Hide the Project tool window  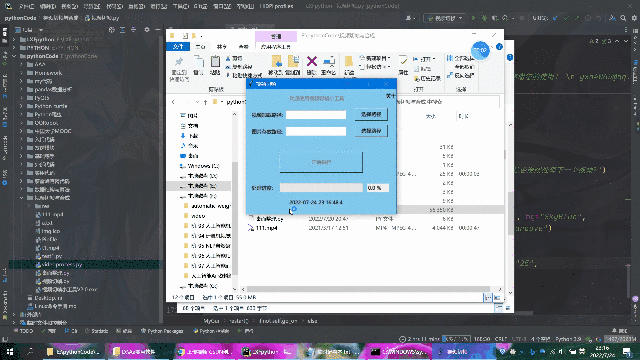(158, 30)
